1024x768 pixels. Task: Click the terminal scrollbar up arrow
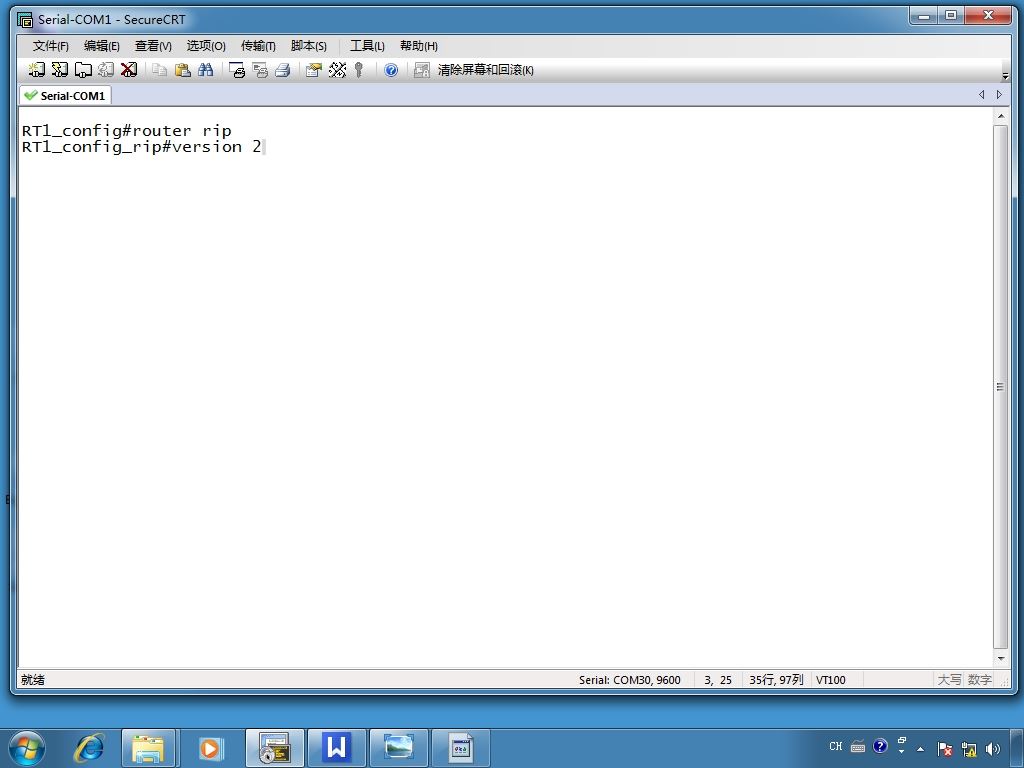(x=1000, y=116)
